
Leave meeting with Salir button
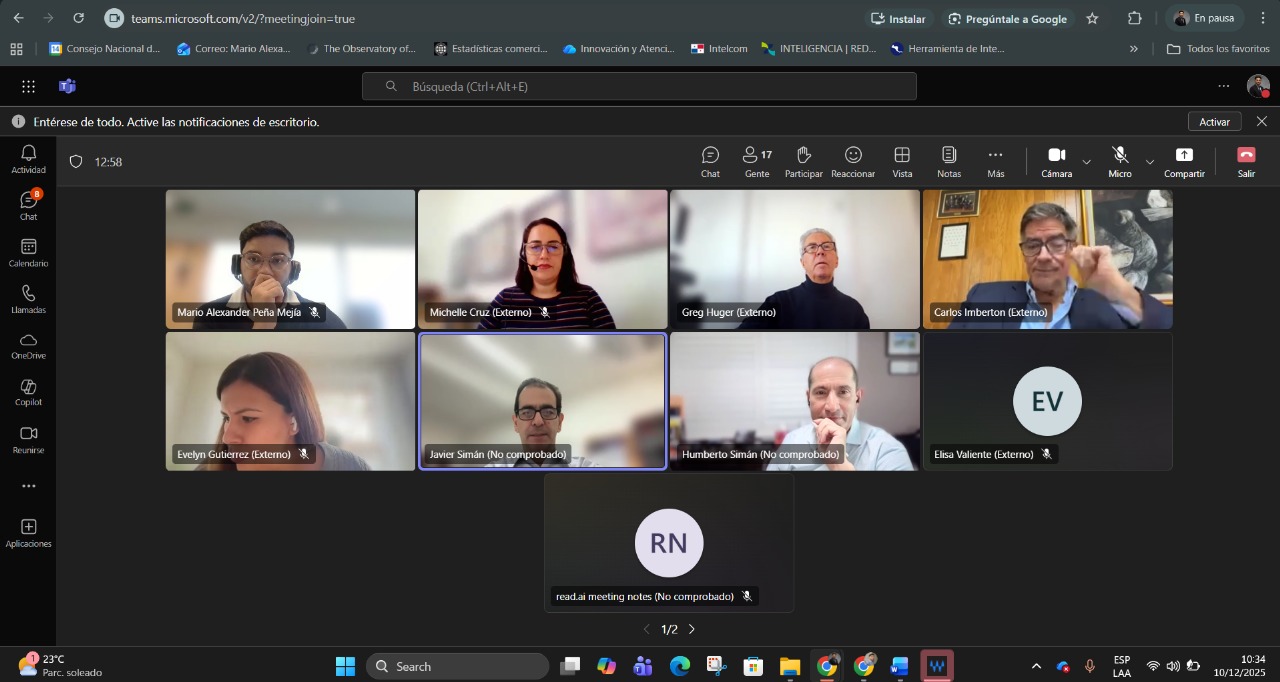(1246, 161)
